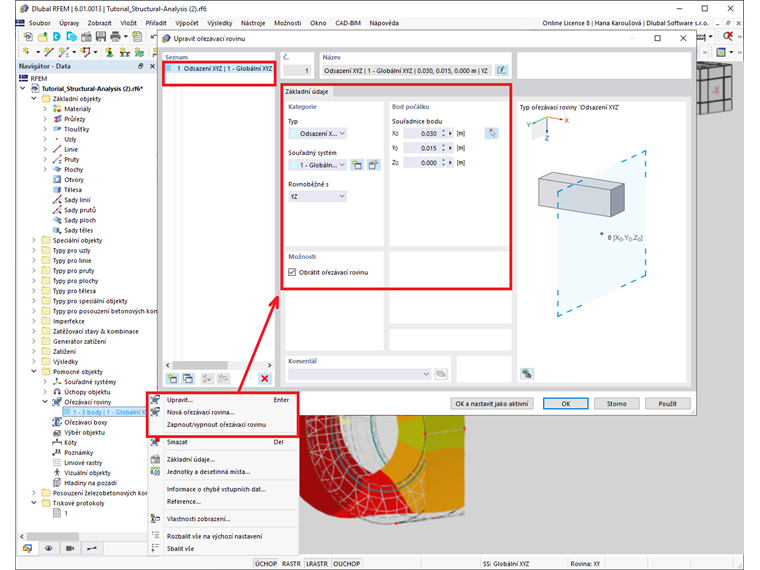Image resolution: width=760 pixels, height=570 pixels.
Task: Close the Navigator - Data panel
Action: pos(152,66)
